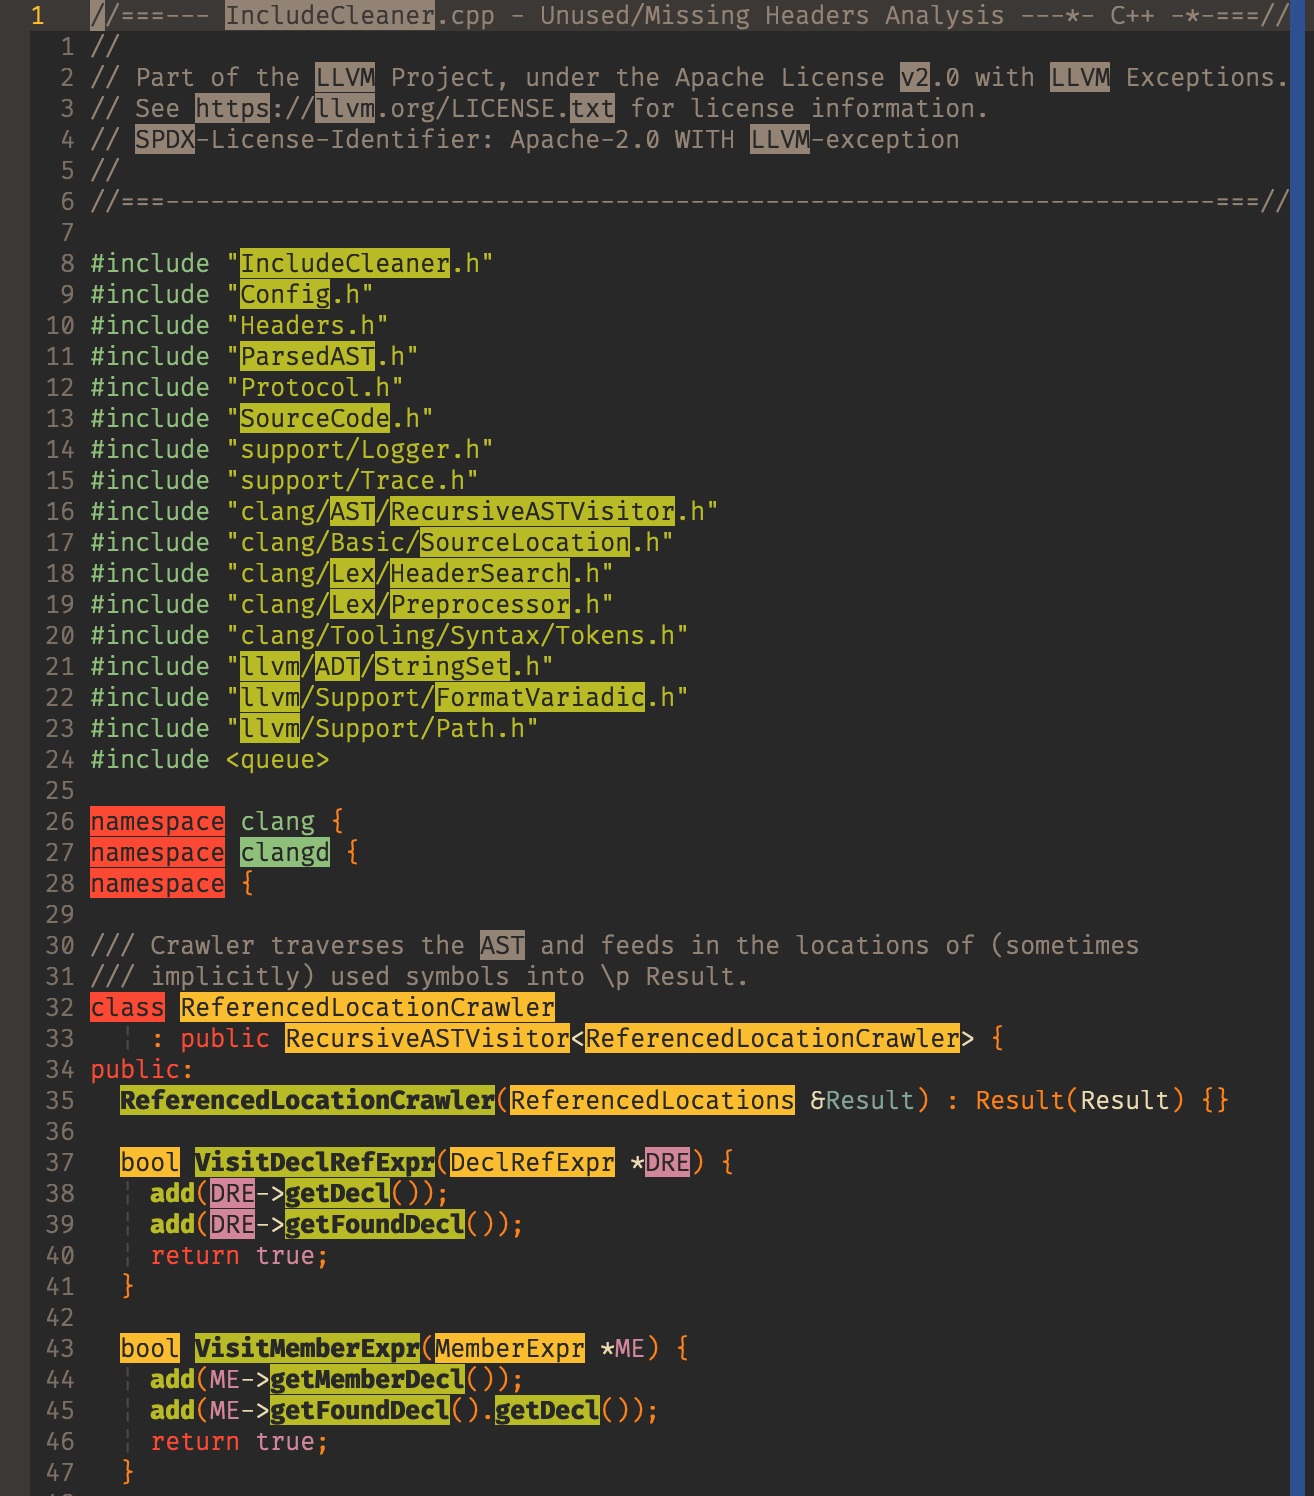Select RecursiveASTVisitor.h in the include on line 16
Screen dimensions: 1314x1496
click(x=531, y=511)
